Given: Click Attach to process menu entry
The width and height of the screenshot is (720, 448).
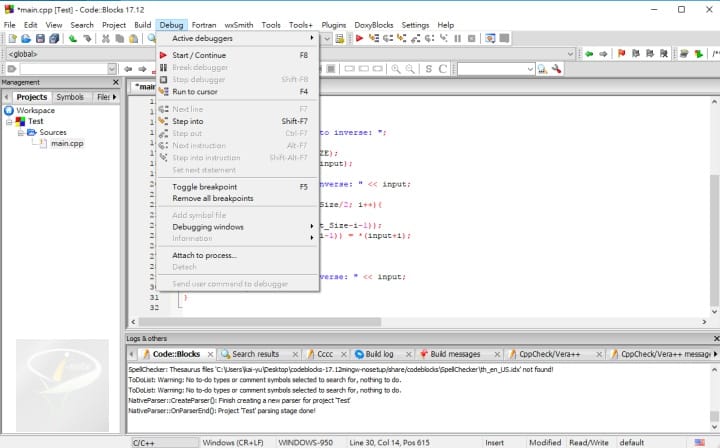Looking at the screenshot, I should coord(204,255).
